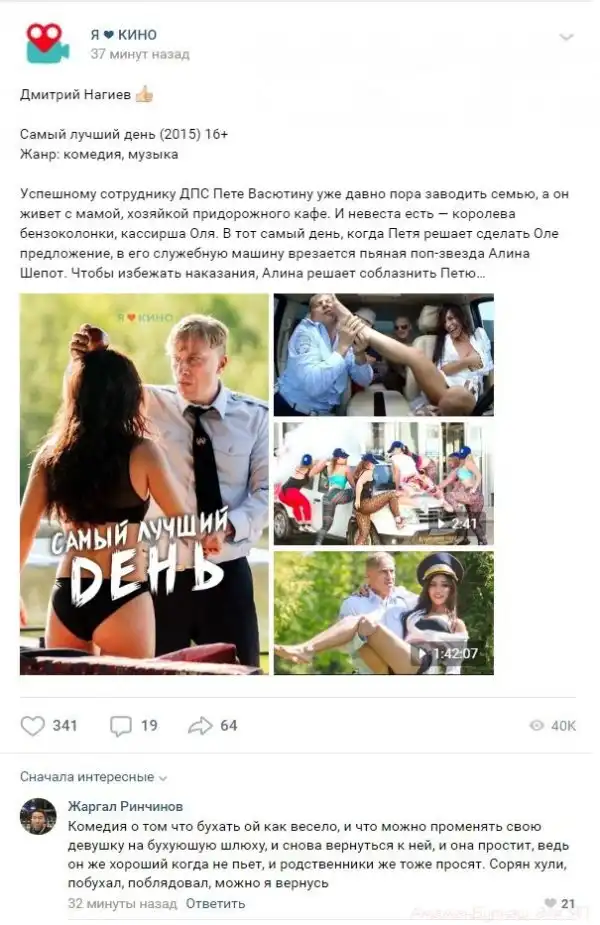
Task: Share the post with the arrow icon
Action: [200, 726]
